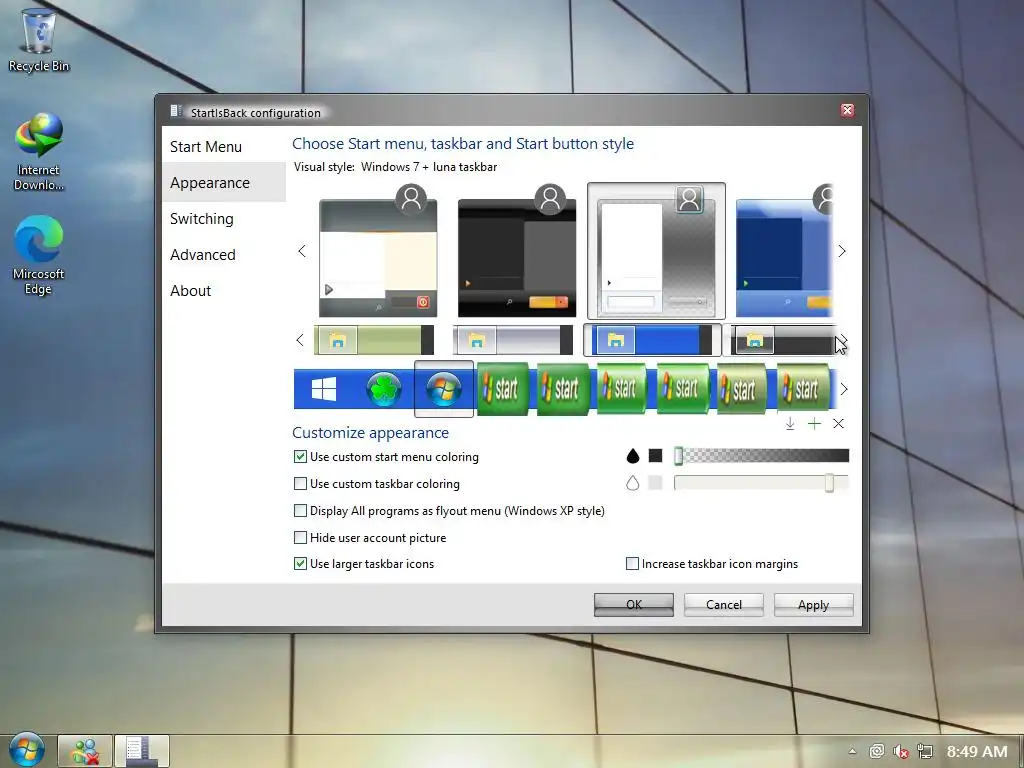Image resolution: width=1024 pixels, height=768 pixels.
Task: Click the black start menu color swatch
Action: [x=656, y=456]
